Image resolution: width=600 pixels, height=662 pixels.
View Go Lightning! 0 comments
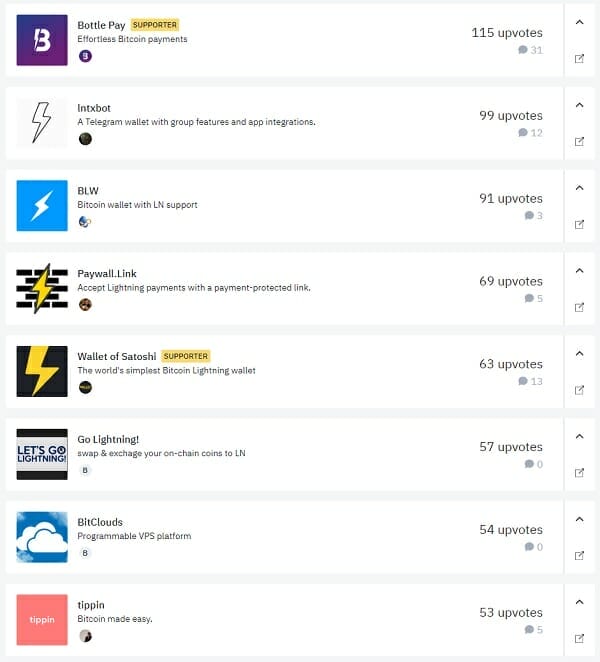[534, 464]
